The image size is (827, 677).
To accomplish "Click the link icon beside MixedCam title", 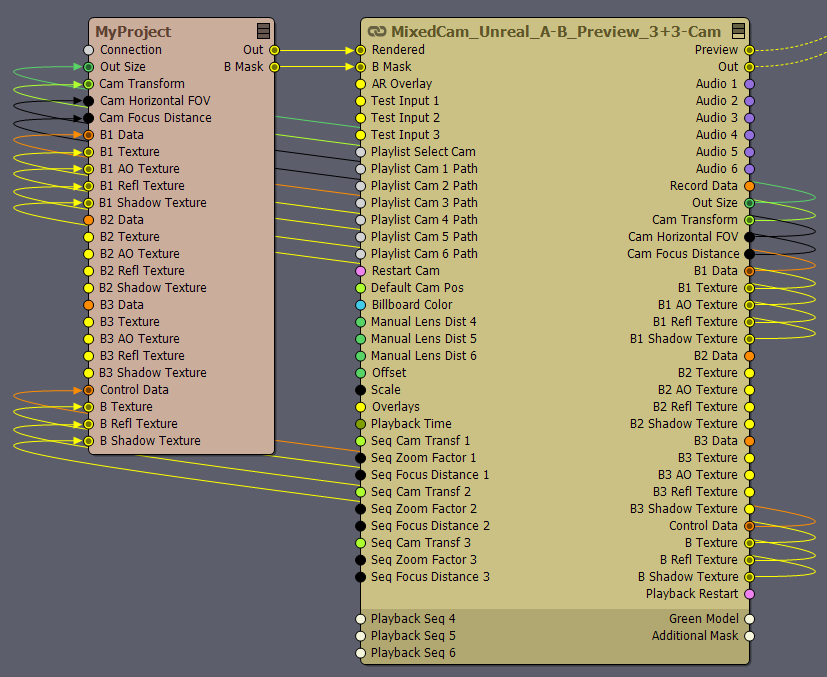I will (x=377, y=32).
